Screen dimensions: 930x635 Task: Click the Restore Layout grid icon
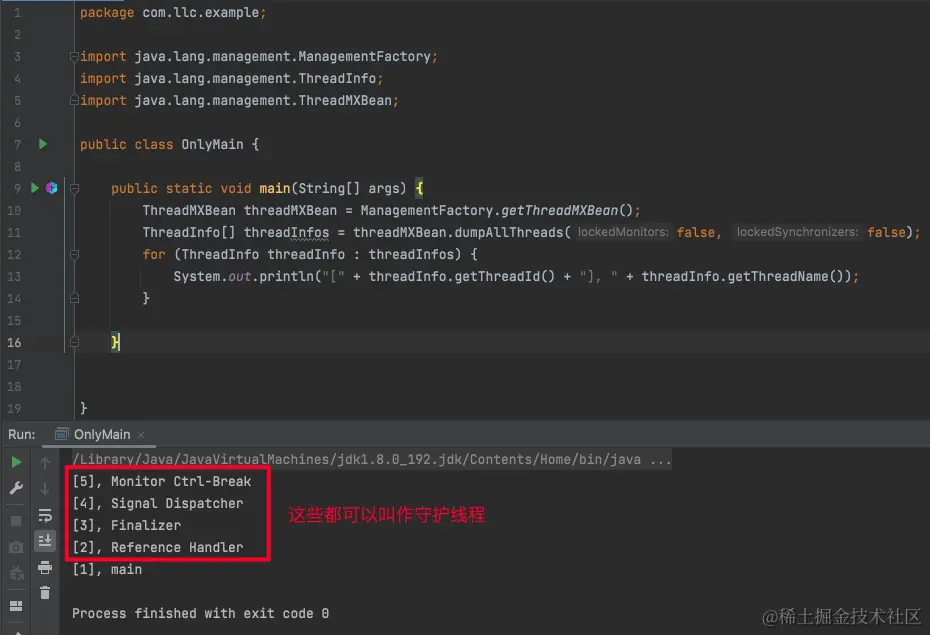click(16, 605)
